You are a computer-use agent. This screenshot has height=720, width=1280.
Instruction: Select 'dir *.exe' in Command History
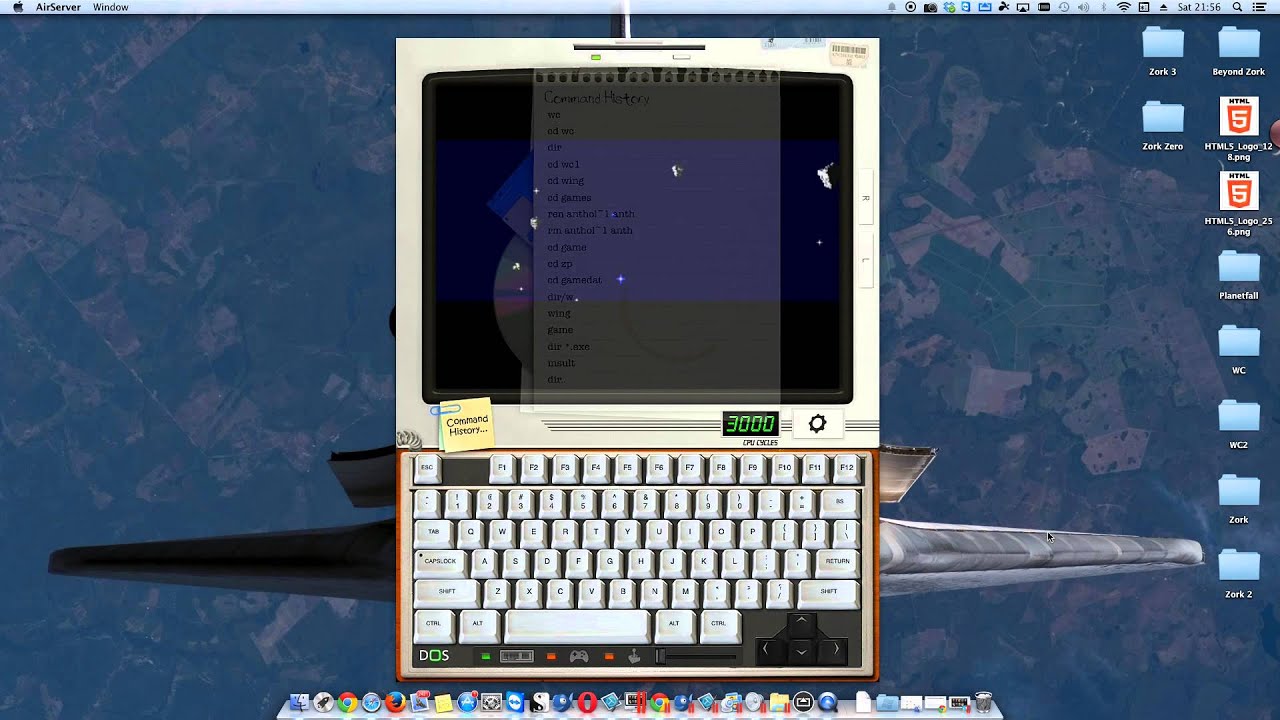coord(569,346)
